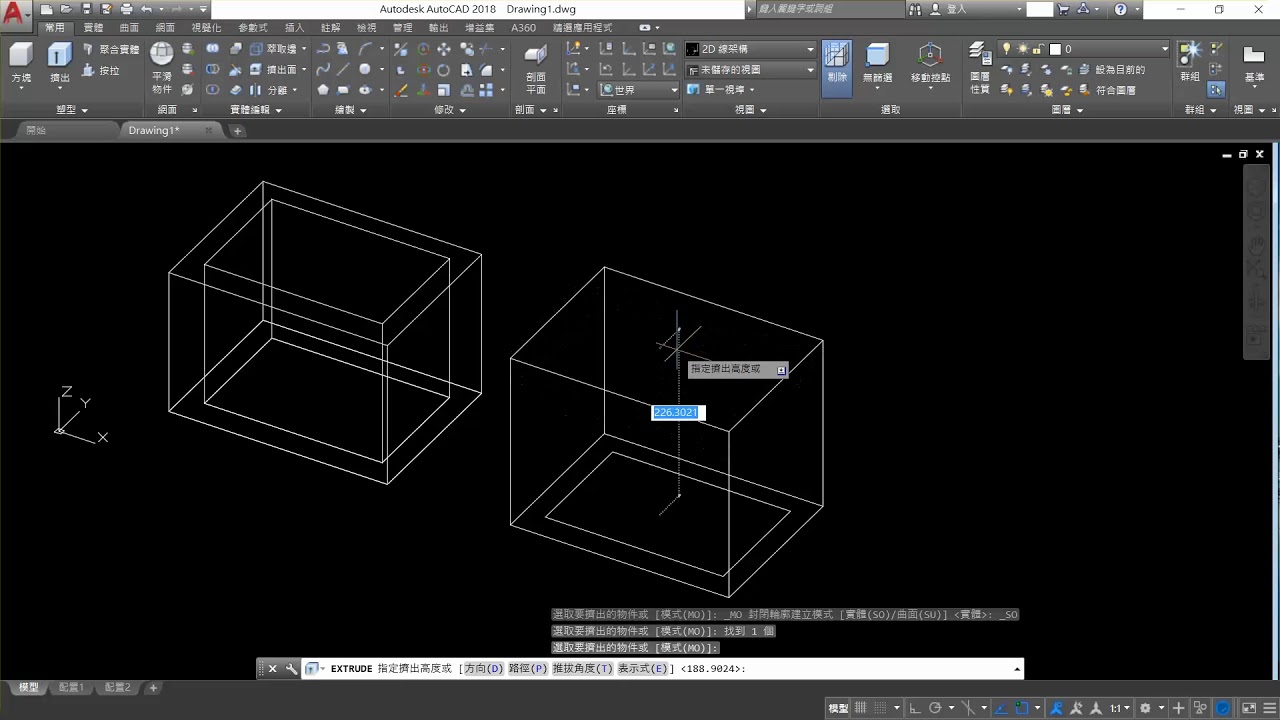Open the annotation scale 1:1 dropdown

[x=1120, y=708]
